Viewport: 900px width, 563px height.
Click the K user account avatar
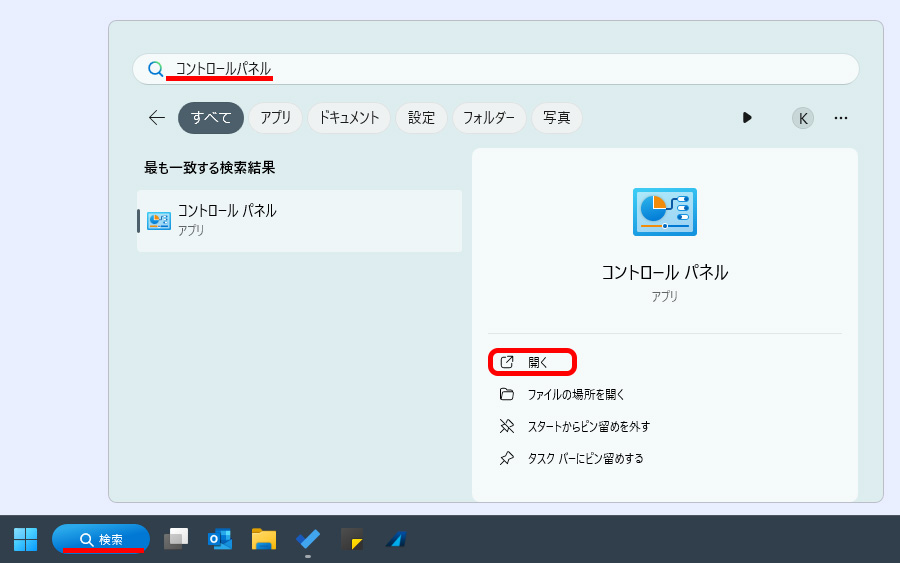coord(802,118)
